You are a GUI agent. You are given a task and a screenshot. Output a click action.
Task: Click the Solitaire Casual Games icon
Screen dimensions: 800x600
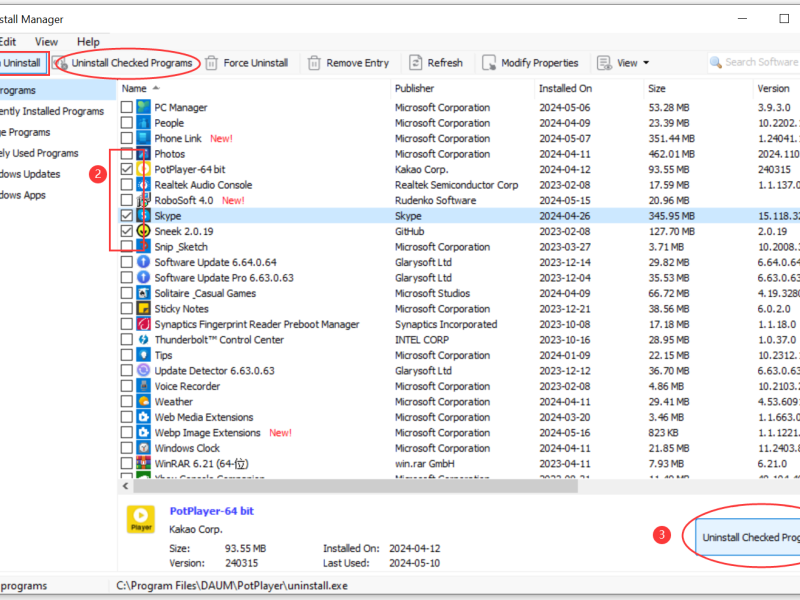[x=143, y=293]
